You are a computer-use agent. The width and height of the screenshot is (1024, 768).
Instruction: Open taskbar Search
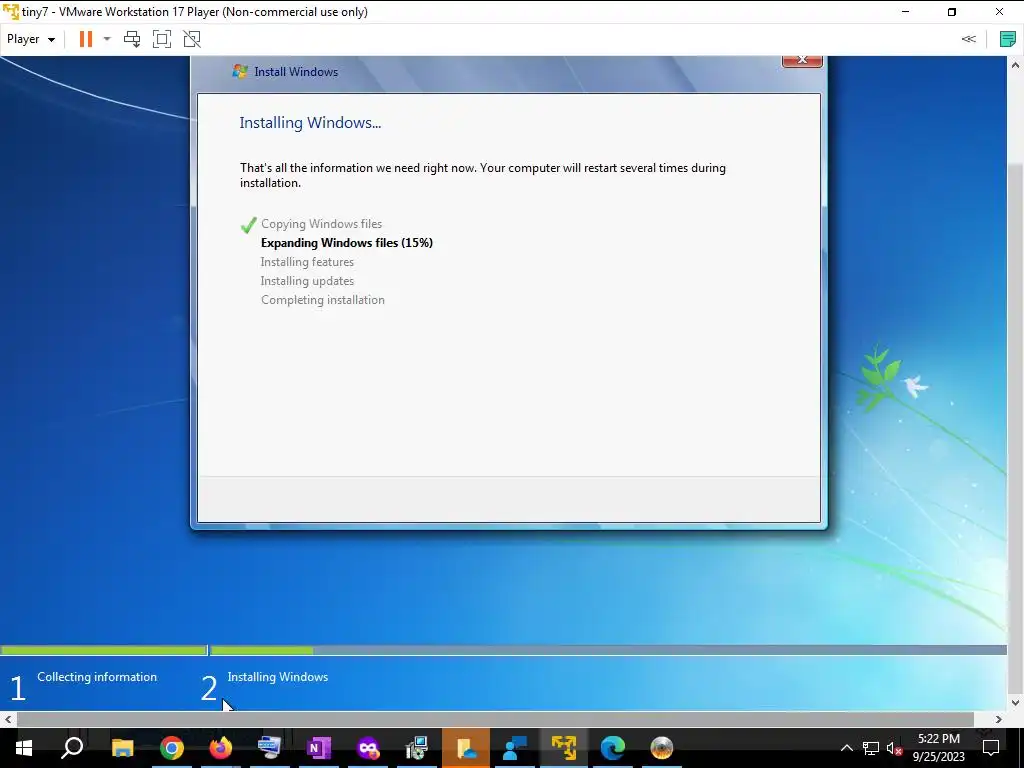(72, 748)
